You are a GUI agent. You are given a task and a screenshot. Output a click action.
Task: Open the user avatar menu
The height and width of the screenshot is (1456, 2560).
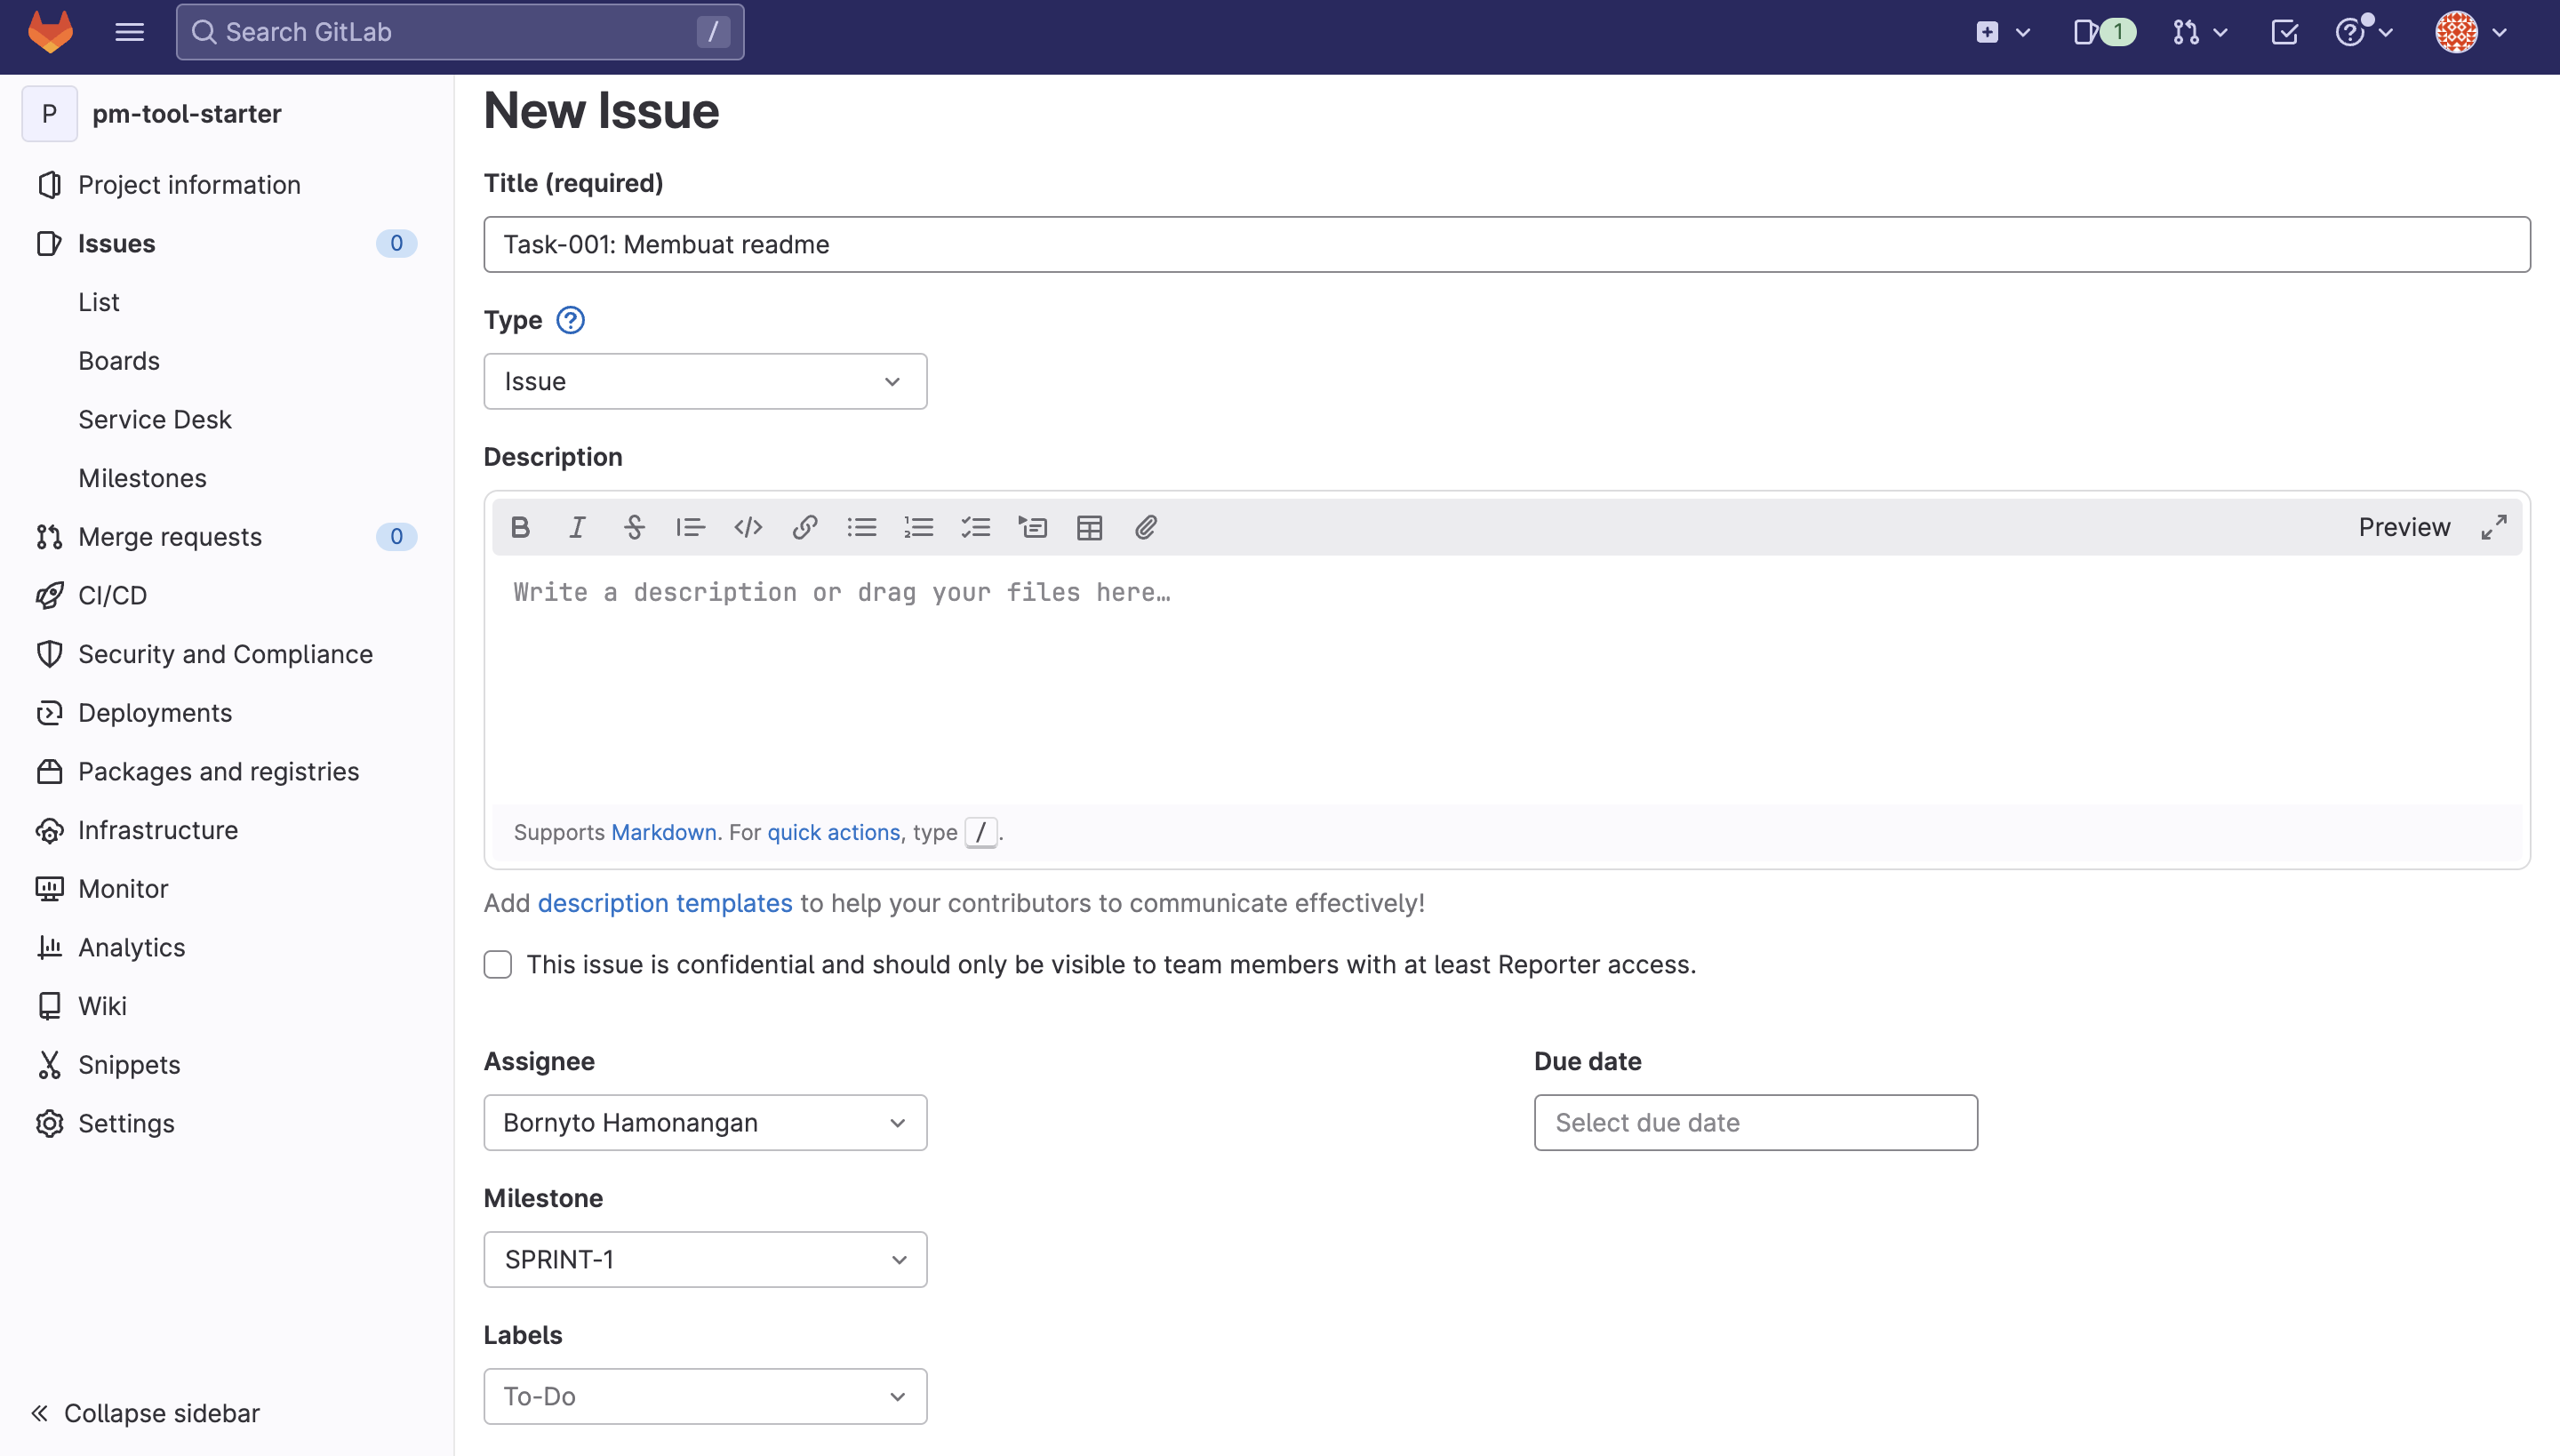[x=2472, y=32]
